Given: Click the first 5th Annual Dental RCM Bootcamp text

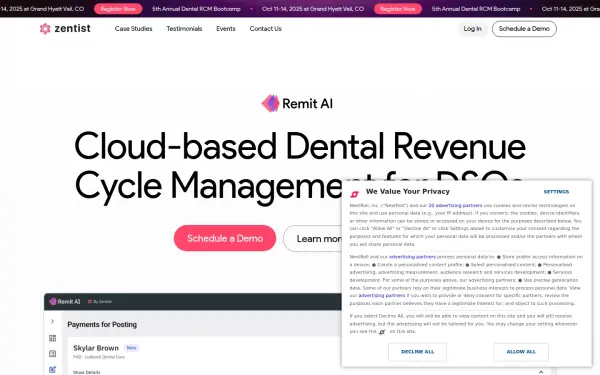Looking at the screenshot, I should coord(196,9).
